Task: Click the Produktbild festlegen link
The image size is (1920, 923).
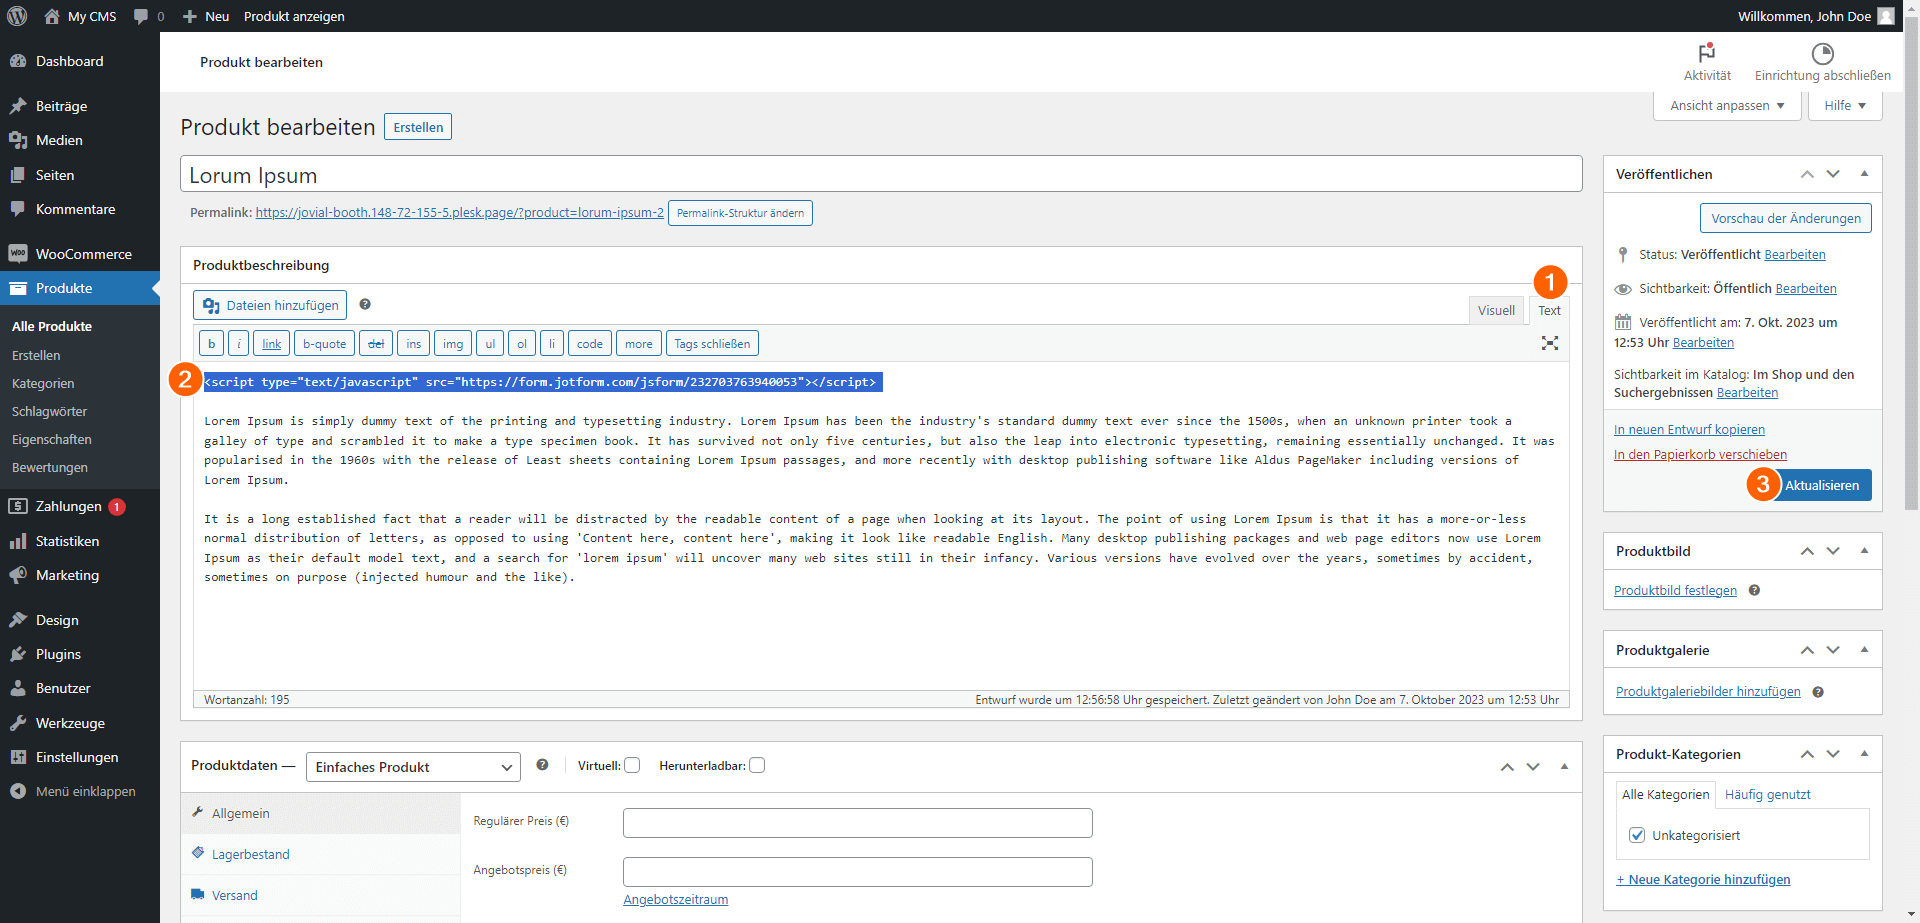Action: (x=1675, y=591)
